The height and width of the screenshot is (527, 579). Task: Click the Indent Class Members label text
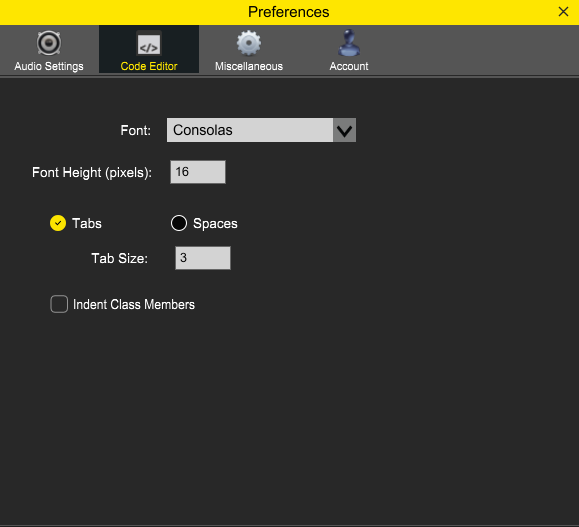click(x=134, y=304)
